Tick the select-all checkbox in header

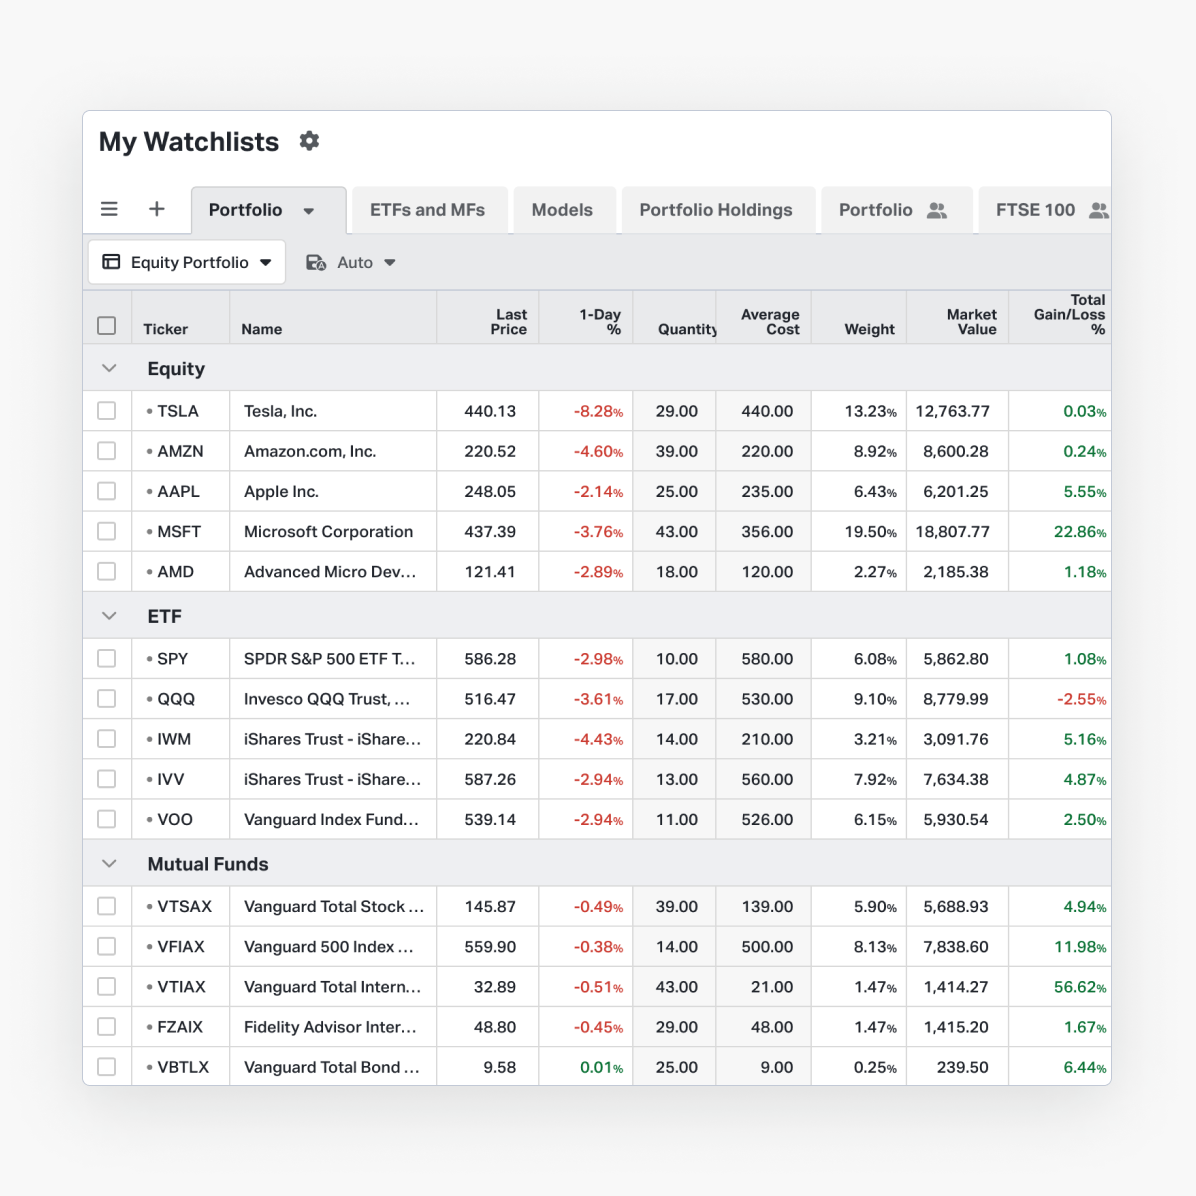(107, 326)
